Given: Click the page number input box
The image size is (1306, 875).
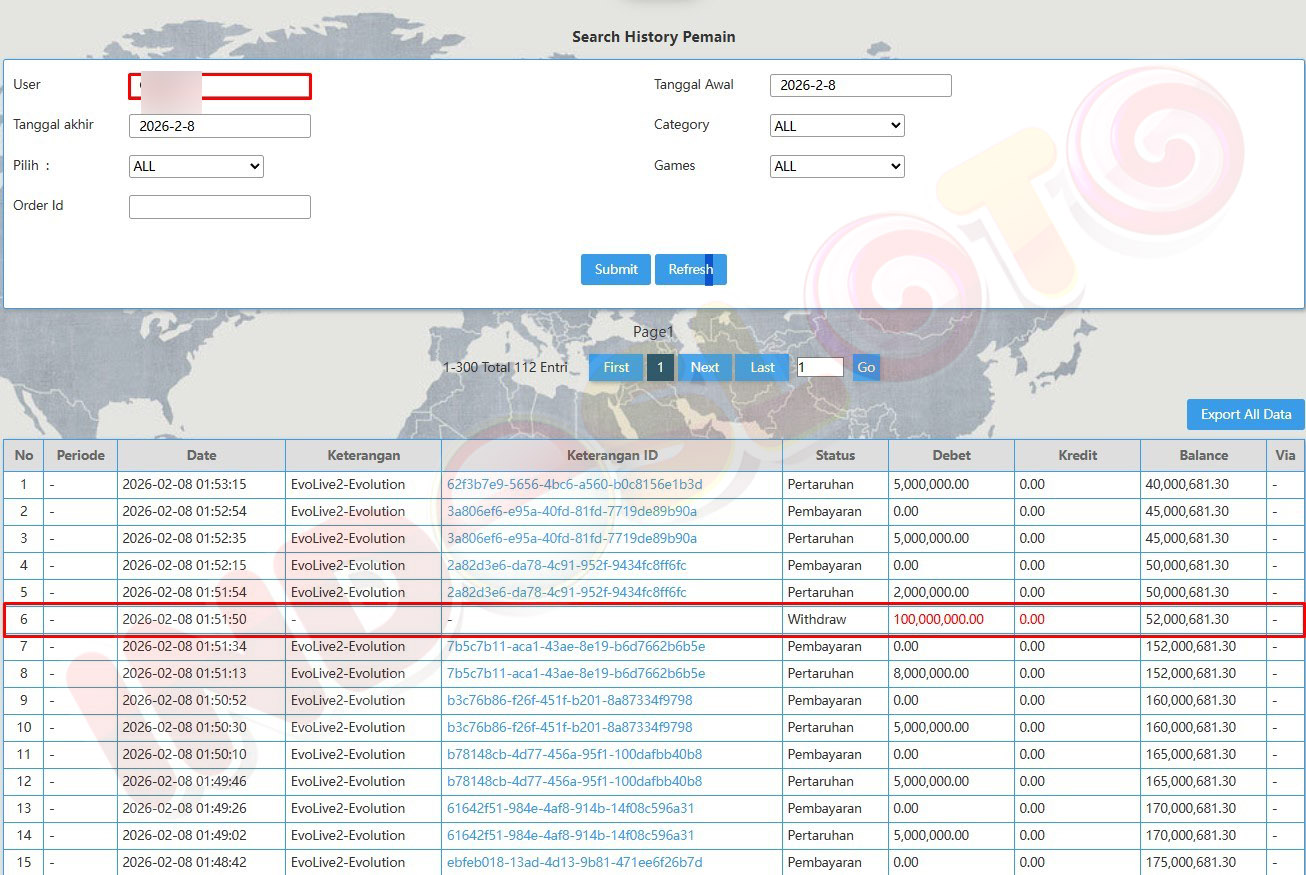Looking at the screenshot, I should pos(820,367).
